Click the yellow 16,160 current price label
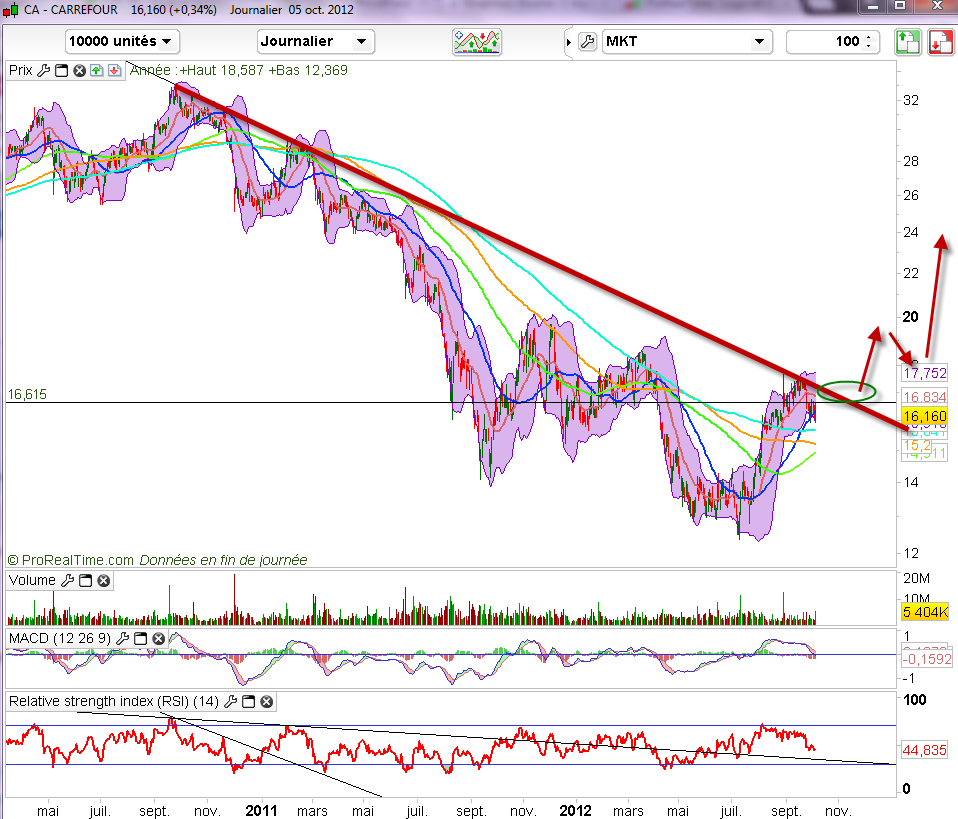Viewport: 958px width, 819px height. tap(924, 415)
